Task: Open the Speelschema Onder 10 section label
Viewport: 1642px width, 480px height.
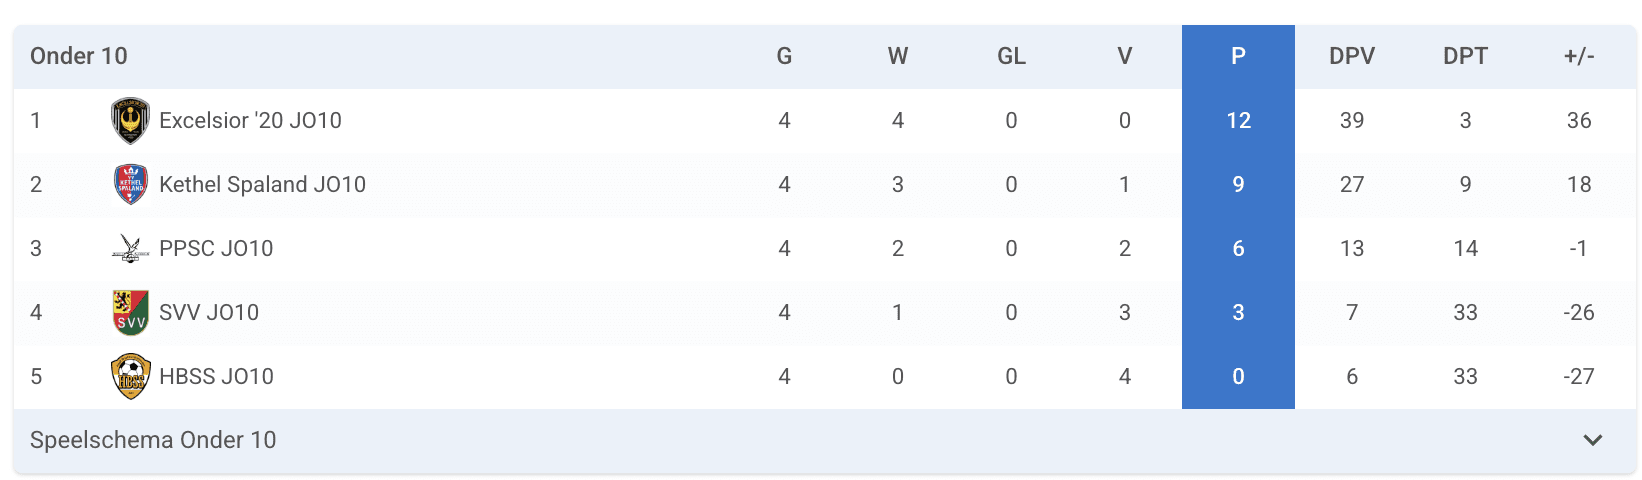Action: (153, 441)
